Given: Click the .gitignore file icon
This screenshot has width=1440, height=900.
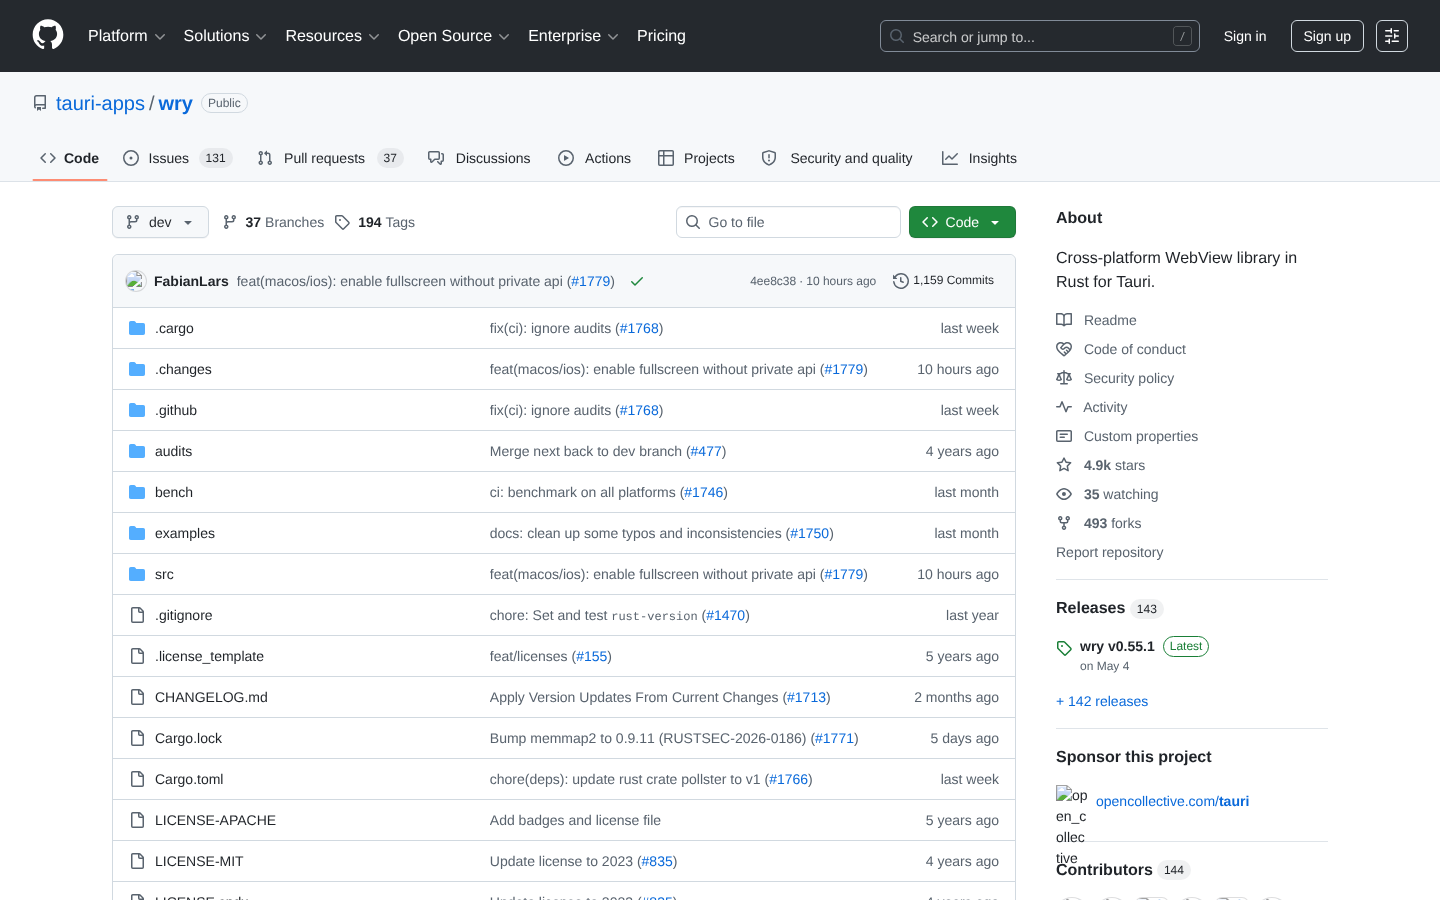Looking at the screenshot, I should tap(137, 615).
